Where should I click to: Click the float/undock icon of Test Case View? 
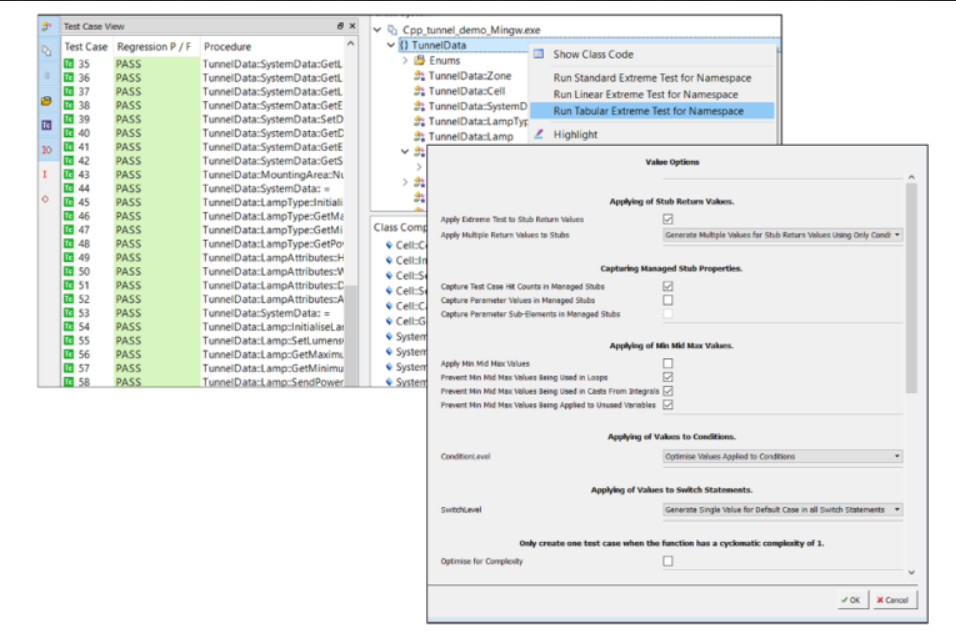pyautogui.click(x=340, y=26)
